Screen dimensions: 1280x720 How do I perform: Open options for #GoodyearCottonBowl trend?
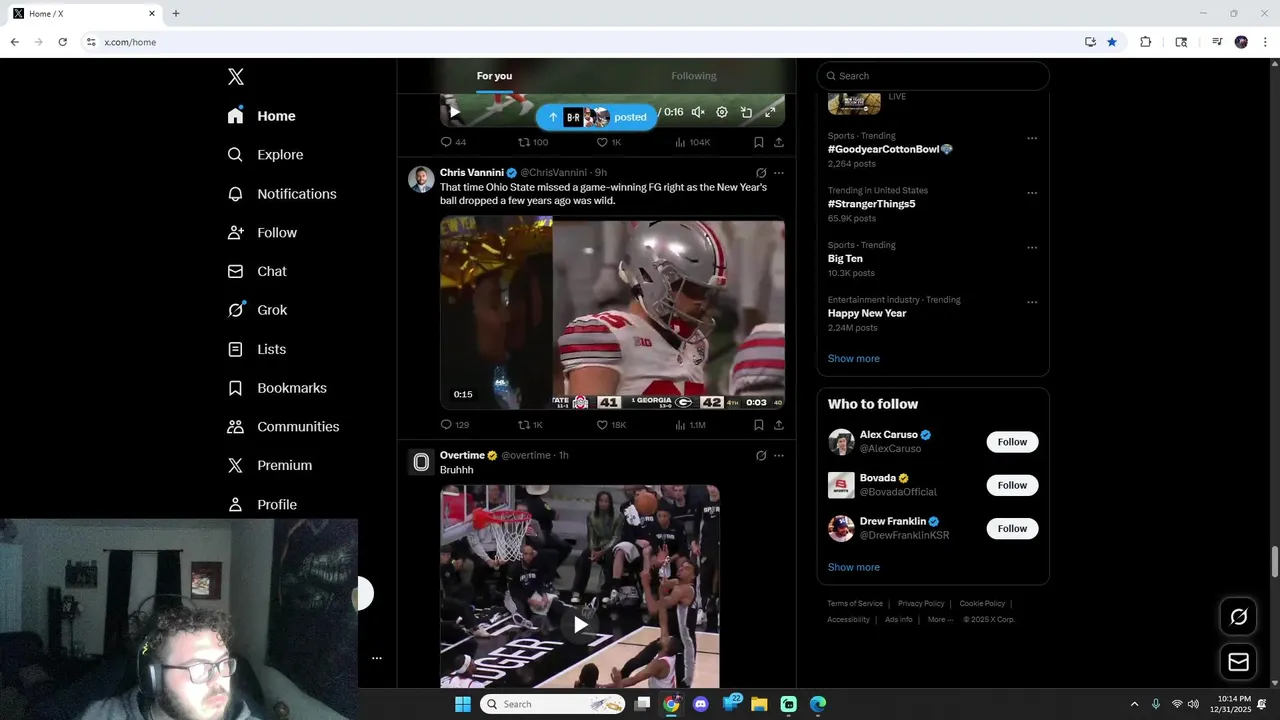[1032, 138]
